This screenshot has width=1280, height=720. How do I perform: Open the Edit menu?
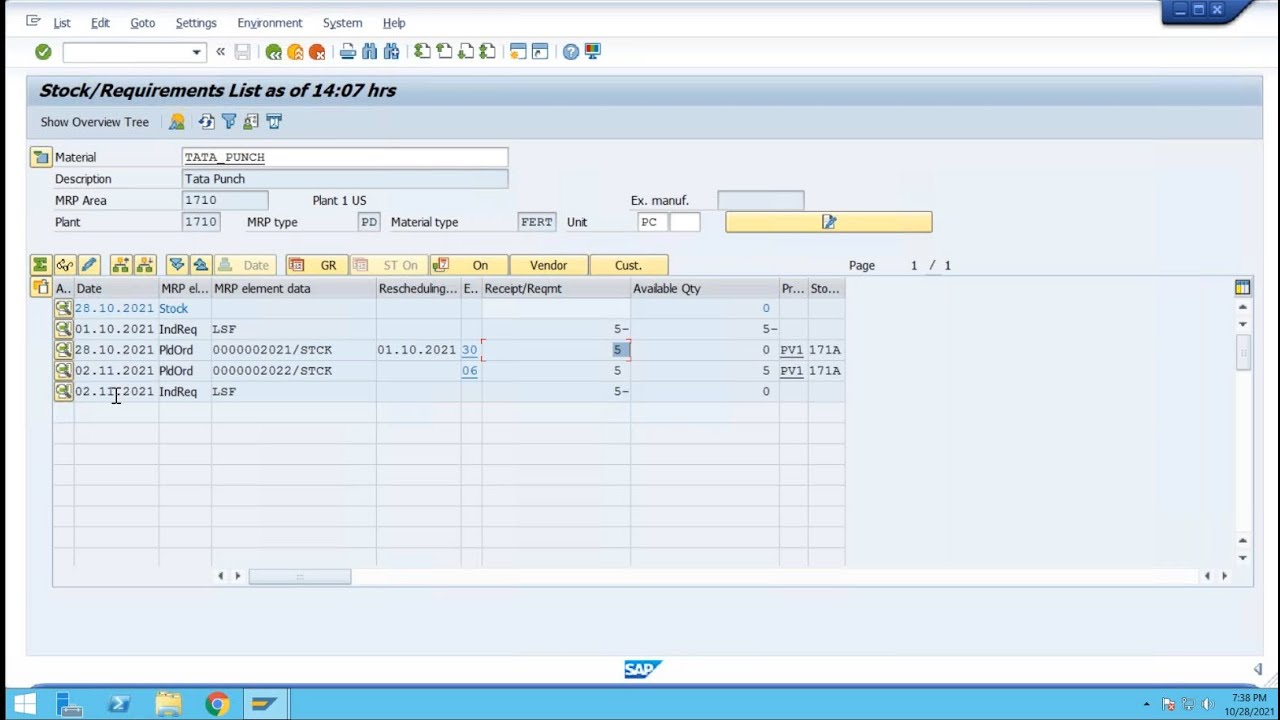pos(100,23)
